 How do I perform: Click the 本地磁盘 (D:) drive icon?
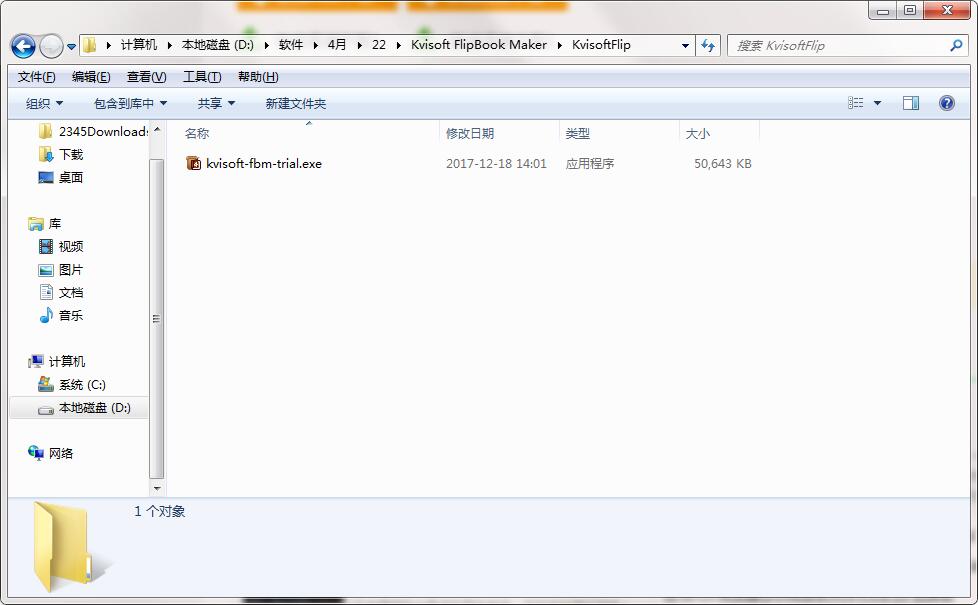(x=46, y=409)
